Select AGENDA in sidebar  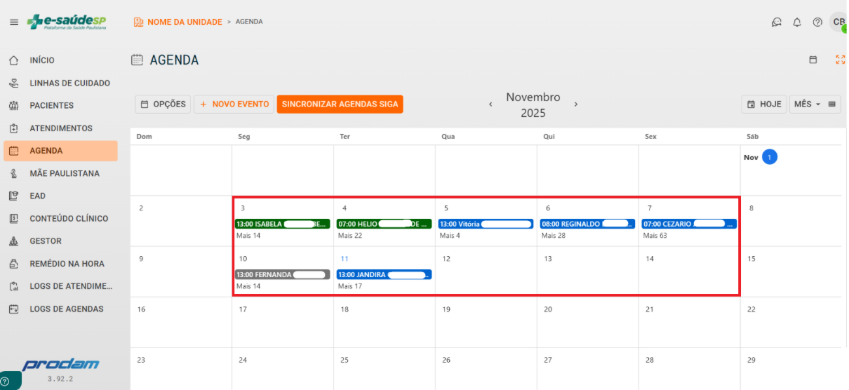click(61, 151)
